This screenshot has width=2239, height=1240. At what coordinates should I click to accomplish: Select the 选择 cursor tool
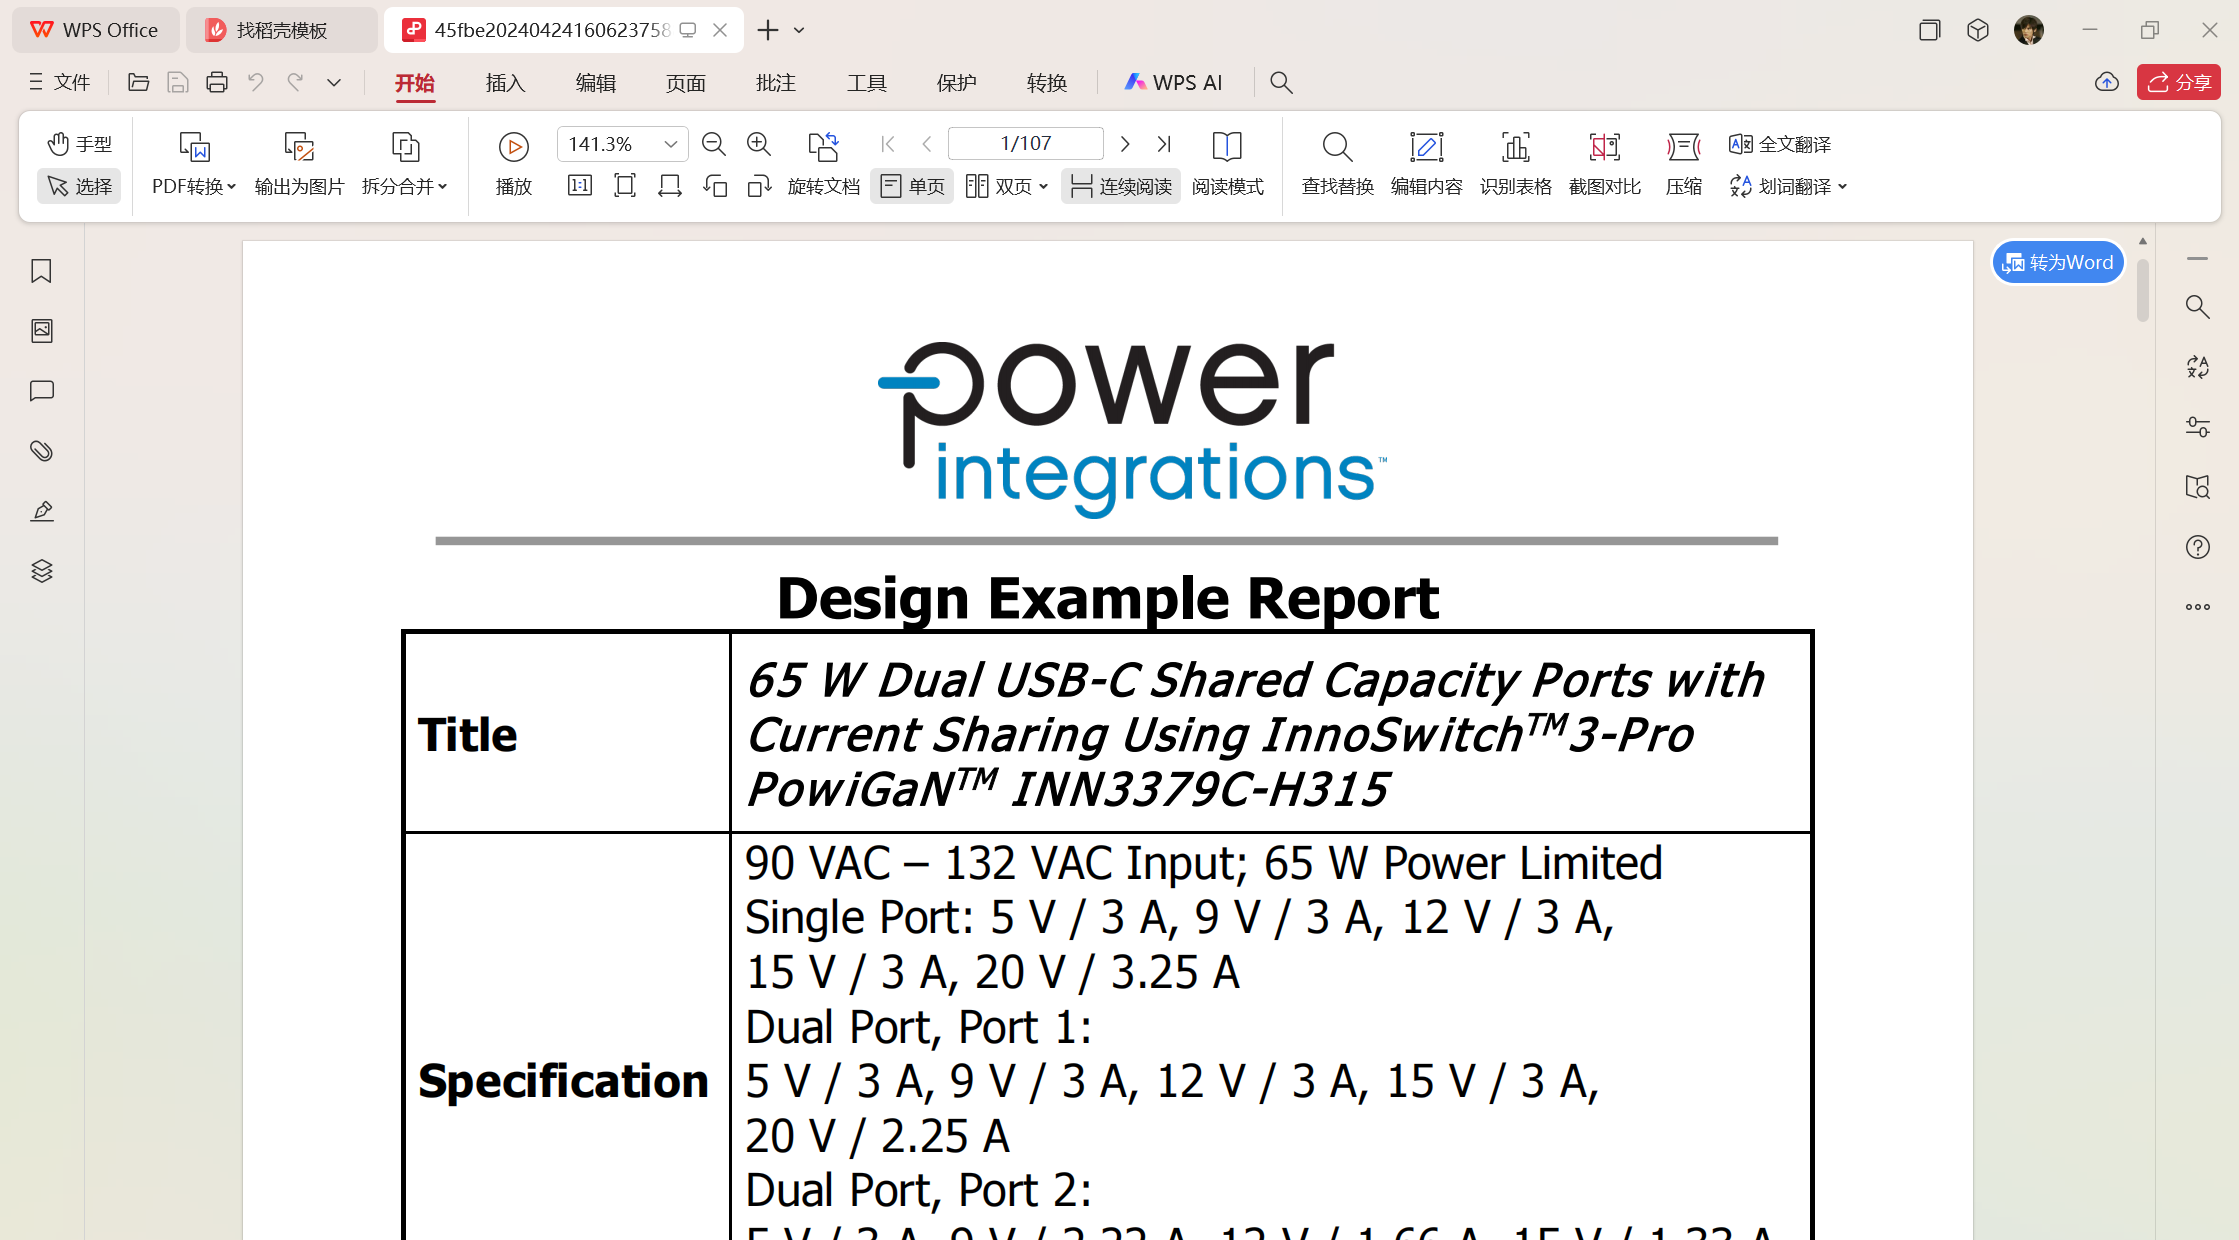coord(80,186)
